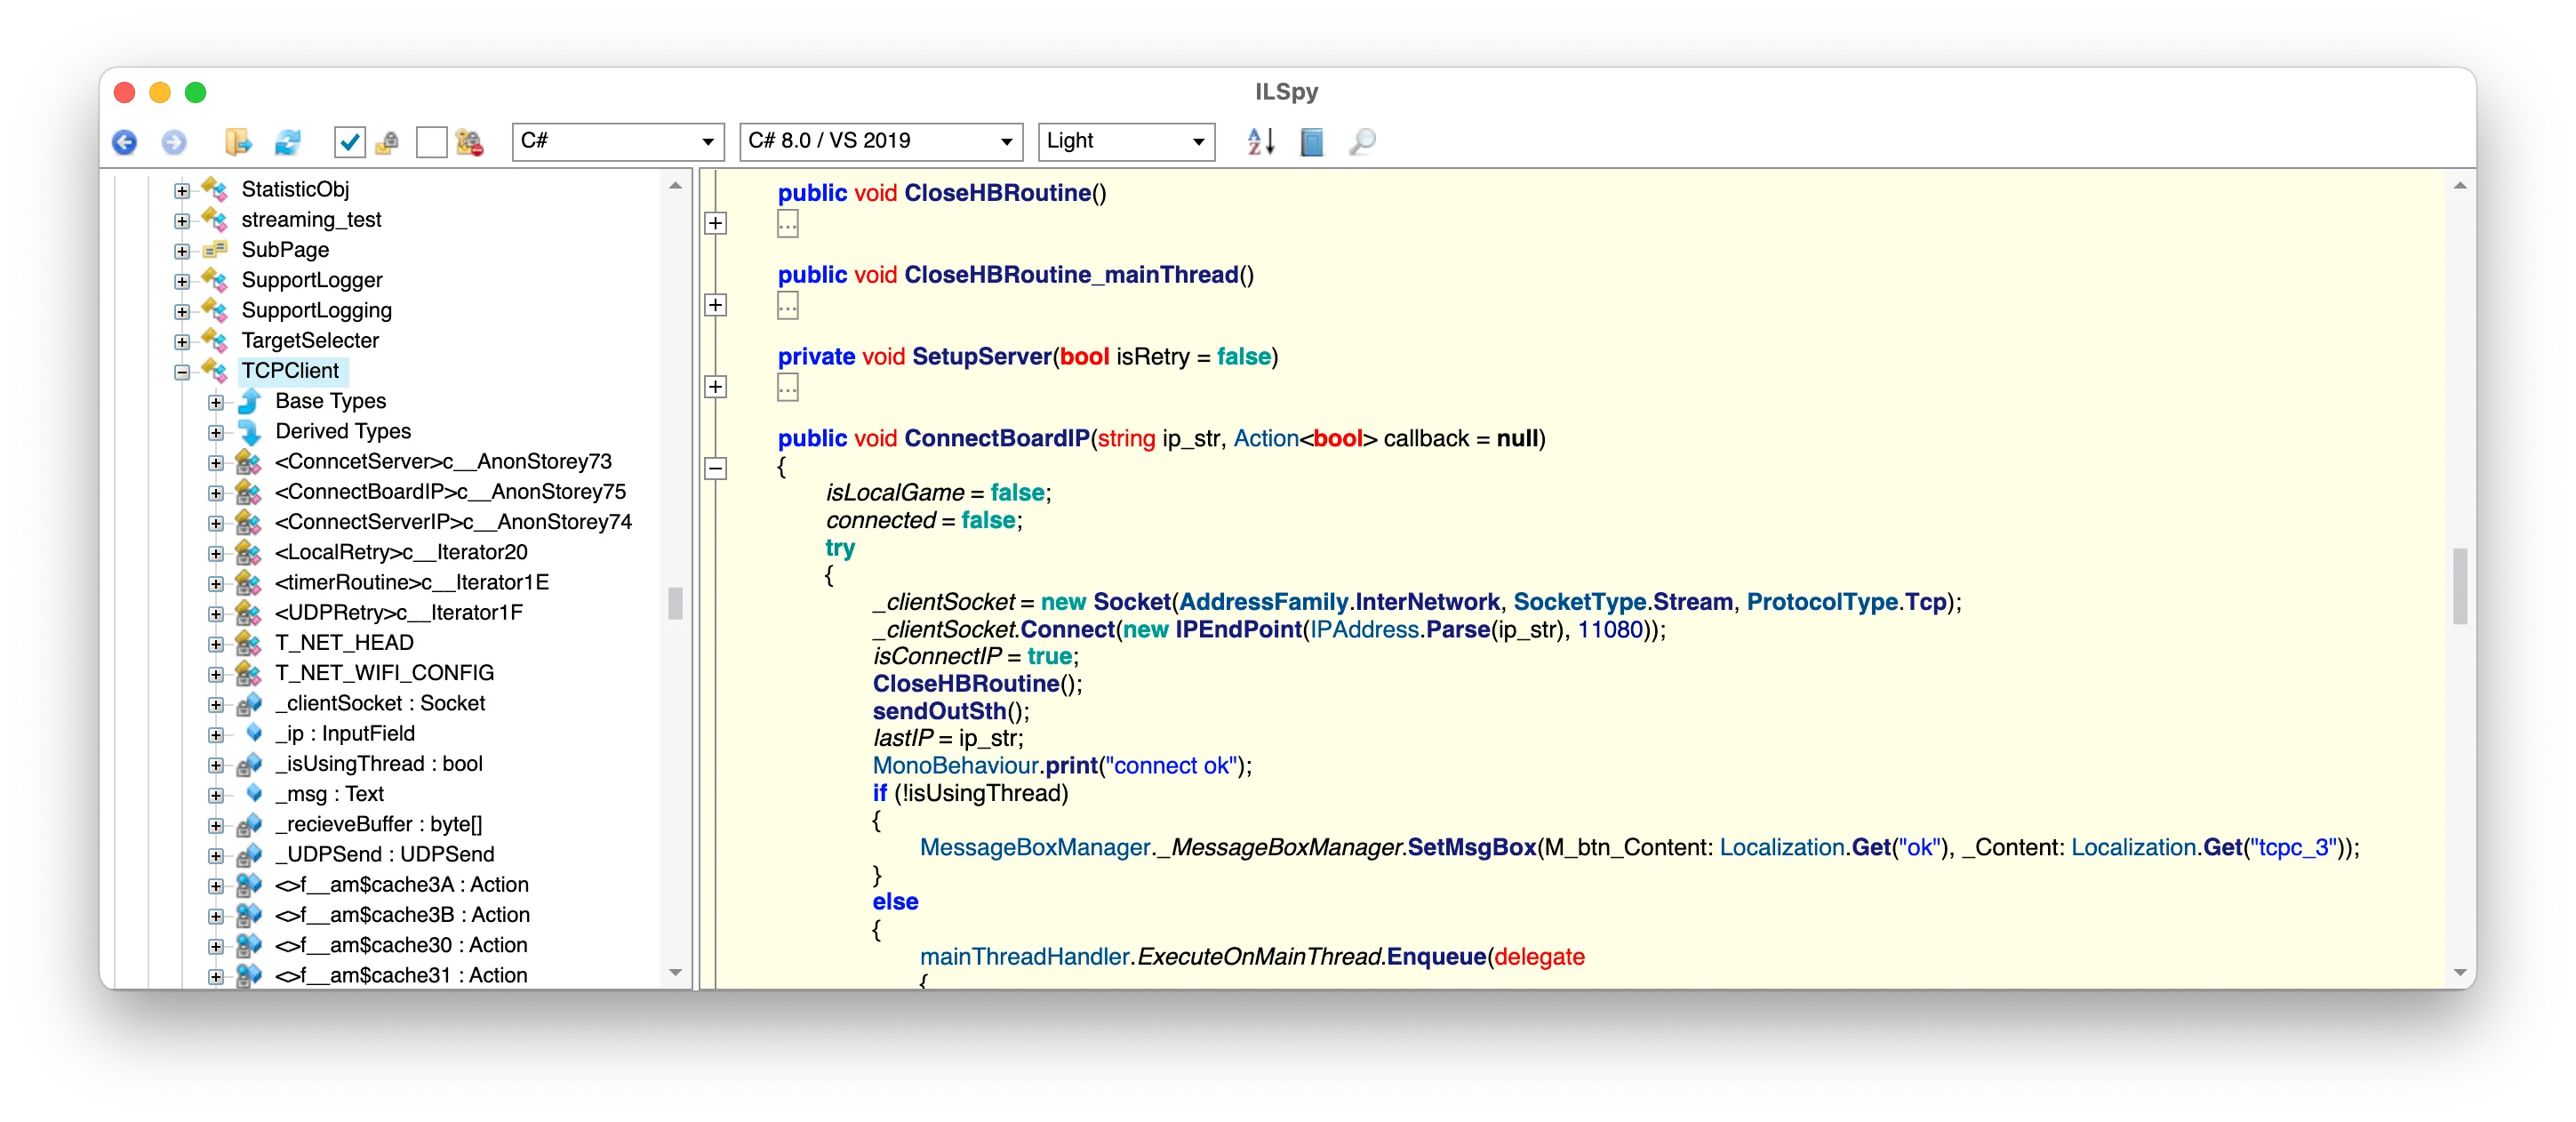This screenshot has height=1122, width=2576.
Task: Expand the folded CloseHBRoutine method body
Action: click(716, 223)
